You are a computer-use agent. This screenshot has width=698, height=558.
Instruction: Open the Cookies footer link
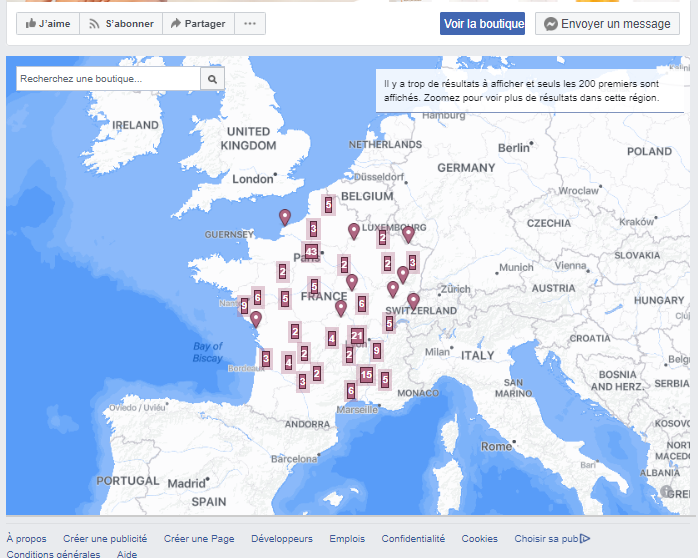click(479, 538)
